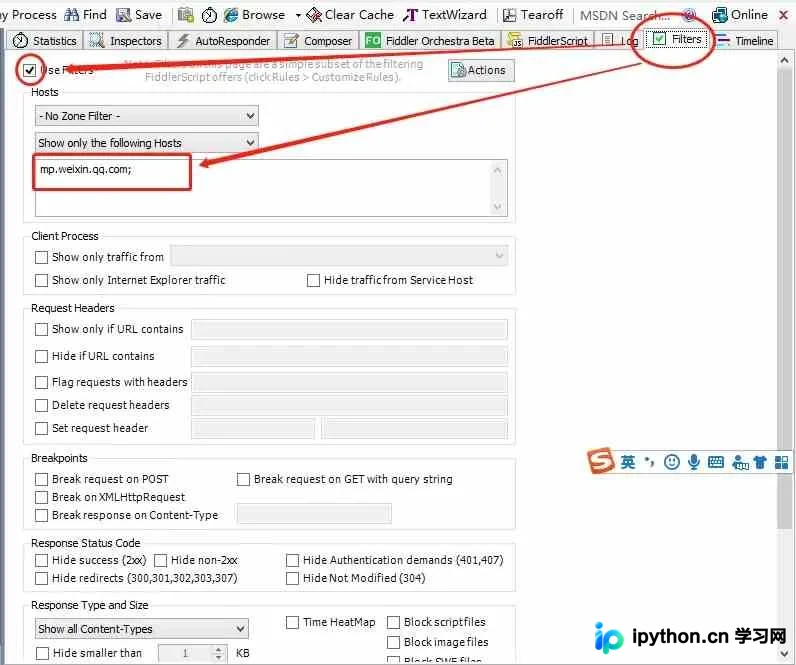The width and height of the screenshot is (796, 665).
Task: Click the Save toolbar button
Action: pyautogui.click(x=139, y=15)
